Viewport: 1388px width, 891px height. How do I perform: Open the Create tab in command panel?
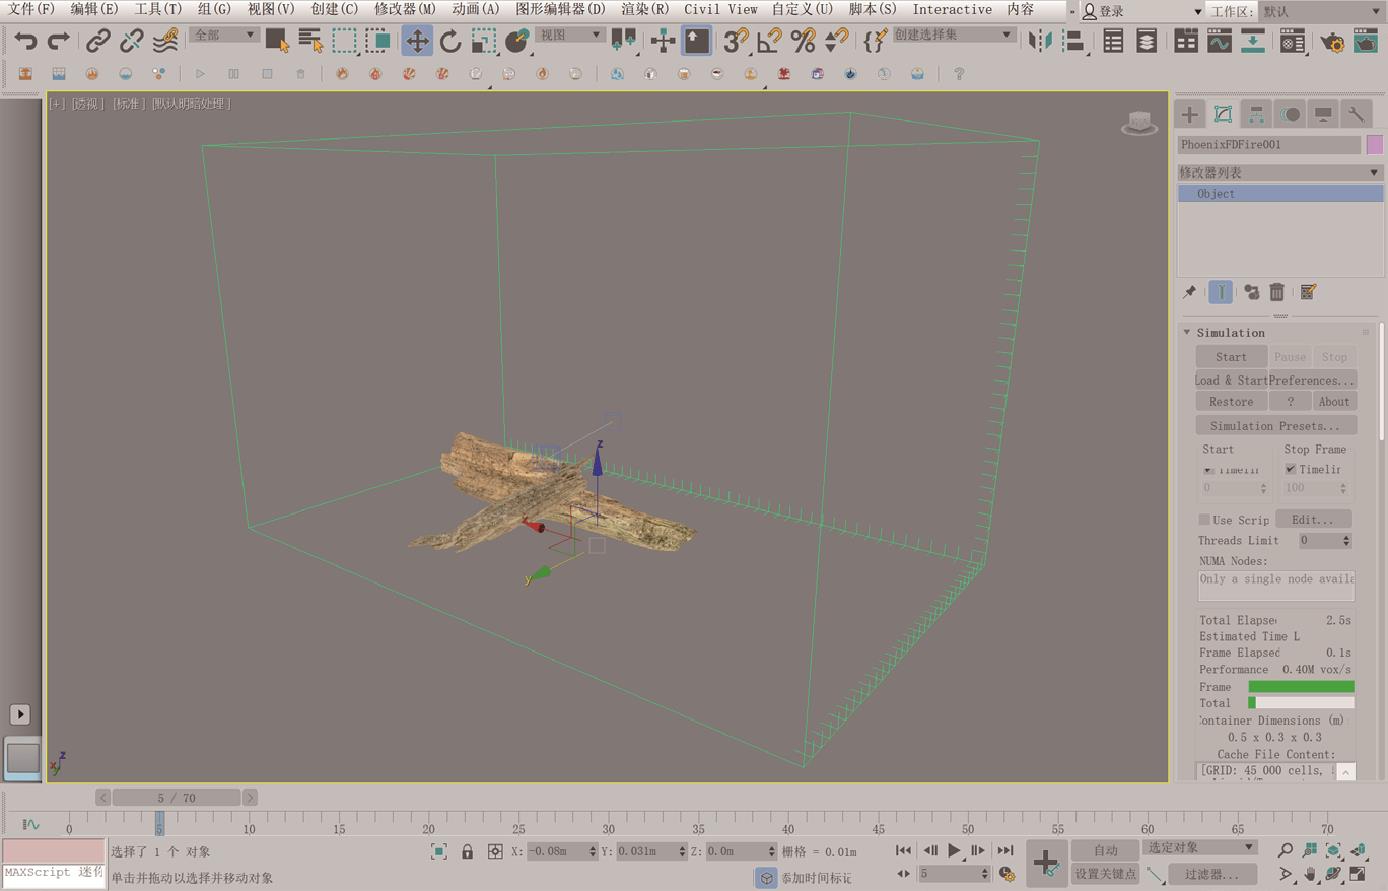click(1189, 115)
